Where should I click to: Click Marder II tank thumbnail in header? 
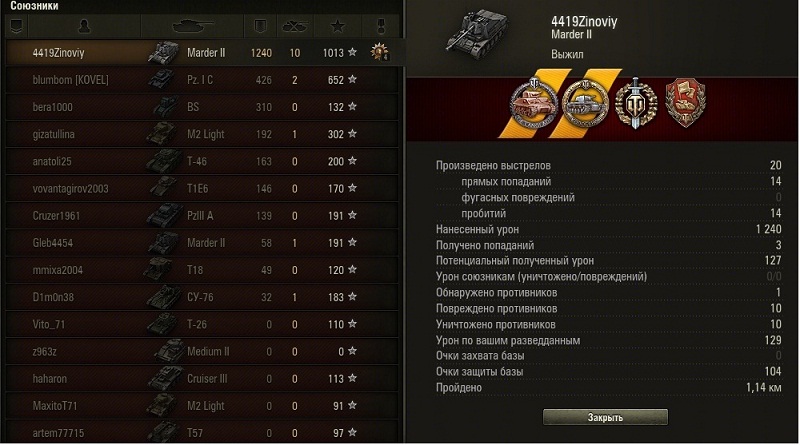[477, 35]
